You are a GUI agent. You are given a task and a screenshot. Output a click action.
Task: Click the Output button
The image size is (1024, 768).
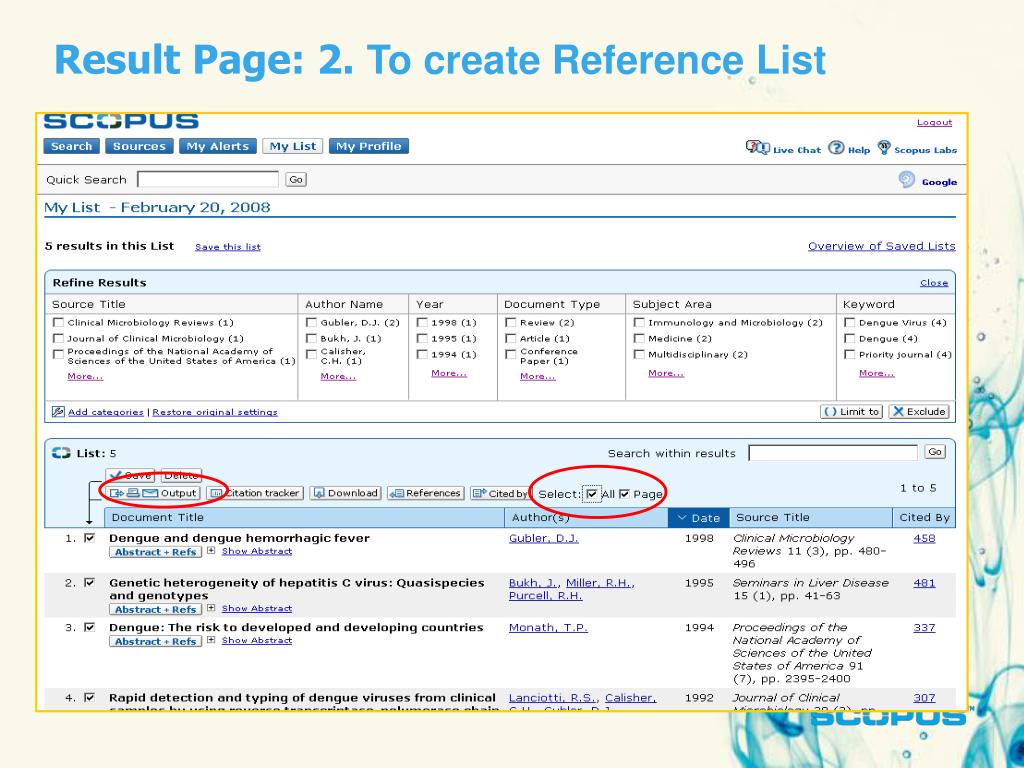(x=153, y=493)
